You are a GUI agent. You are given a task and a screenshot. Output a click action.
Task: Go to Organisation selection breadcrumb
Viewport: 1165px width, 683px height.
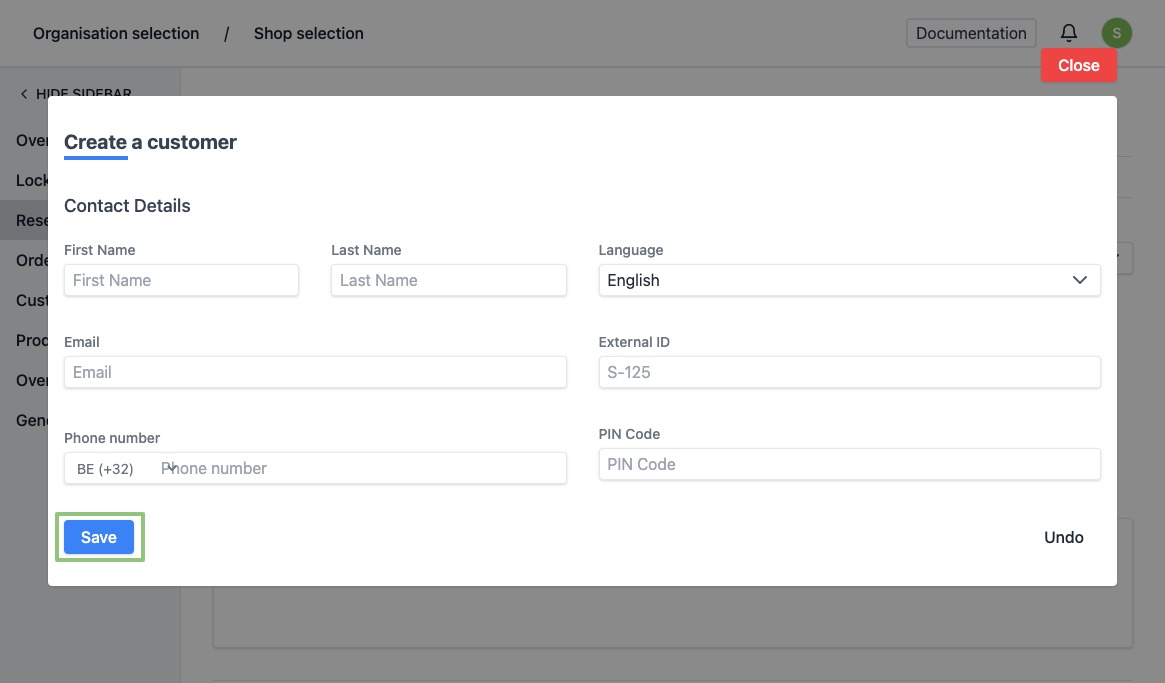116,33
